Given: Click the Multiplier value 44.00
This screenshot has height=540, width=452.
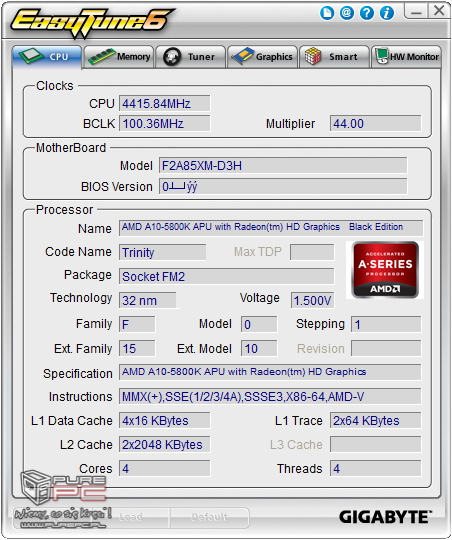Looking at the screenshot, I should tap(376, 123).
